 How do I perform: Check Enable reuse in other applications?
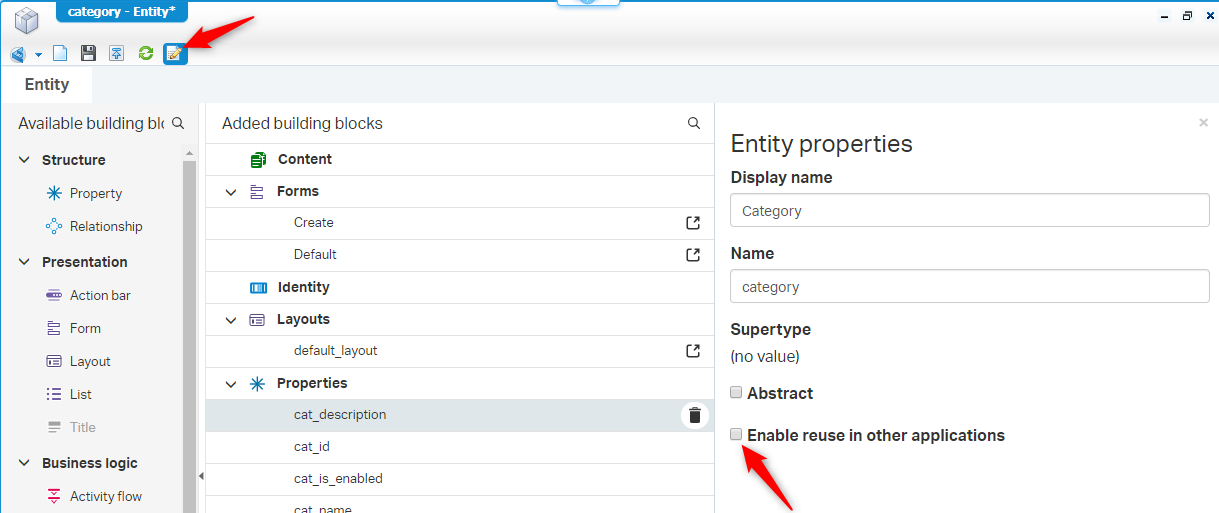[x=737, y=435]
